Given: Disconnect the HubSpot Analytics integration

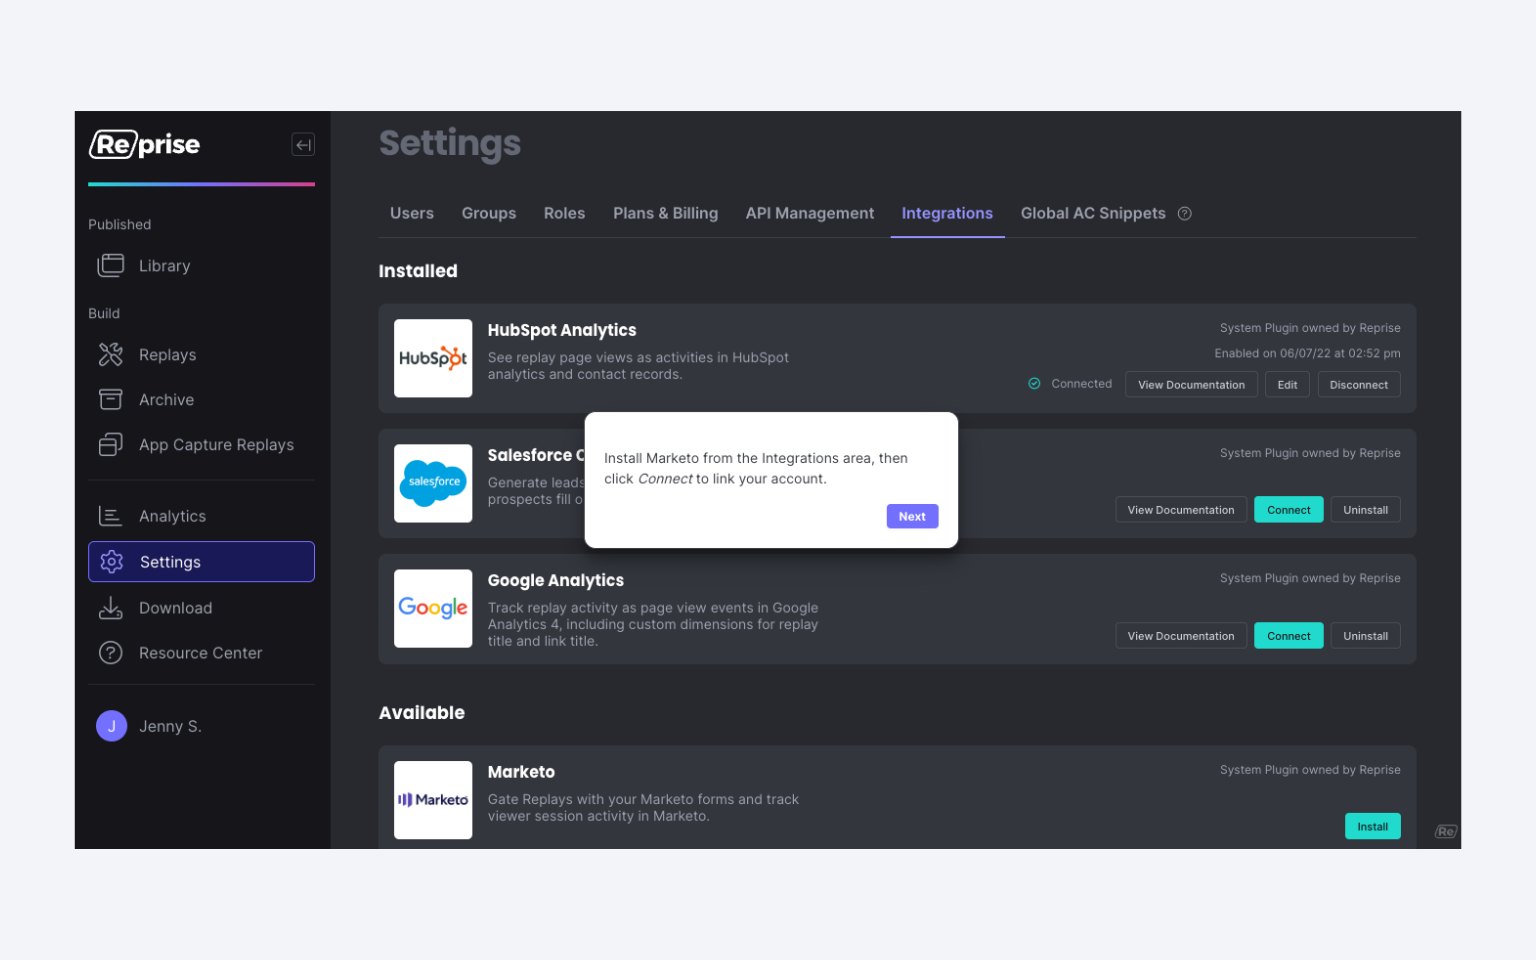Looking at the screenshot, I should tap(1358, 385).
